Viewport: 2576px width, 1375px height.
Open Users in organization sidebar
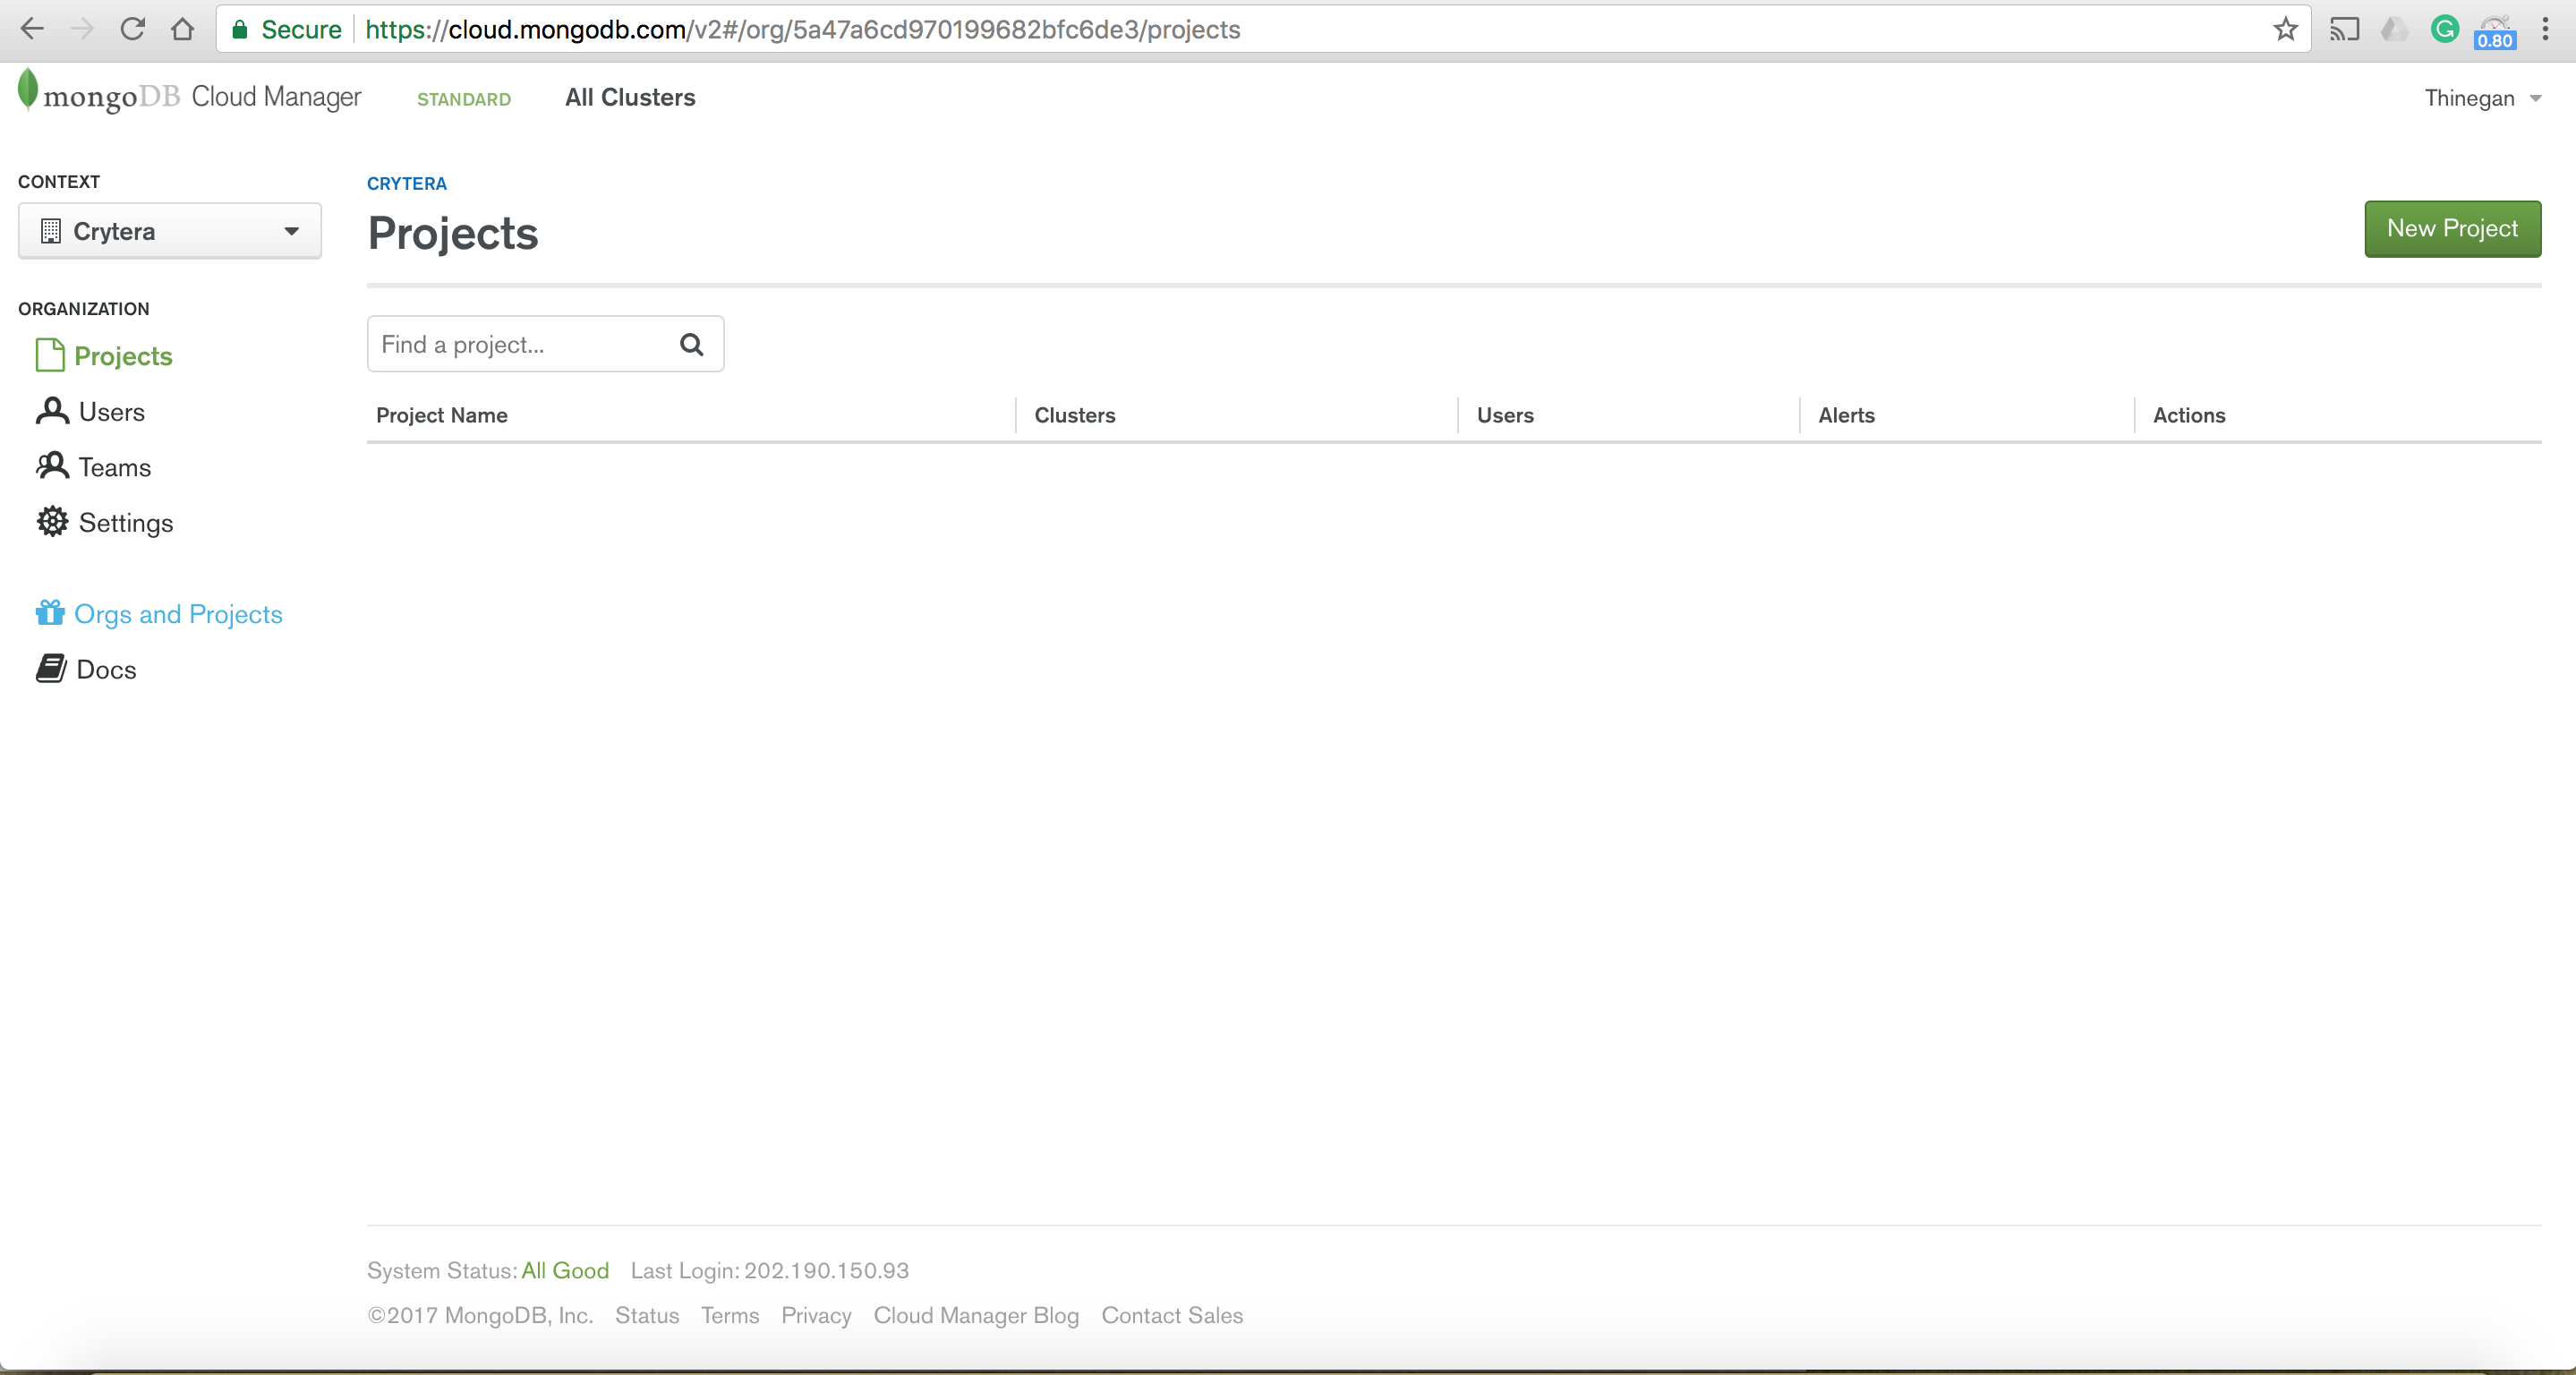point(111,412)
